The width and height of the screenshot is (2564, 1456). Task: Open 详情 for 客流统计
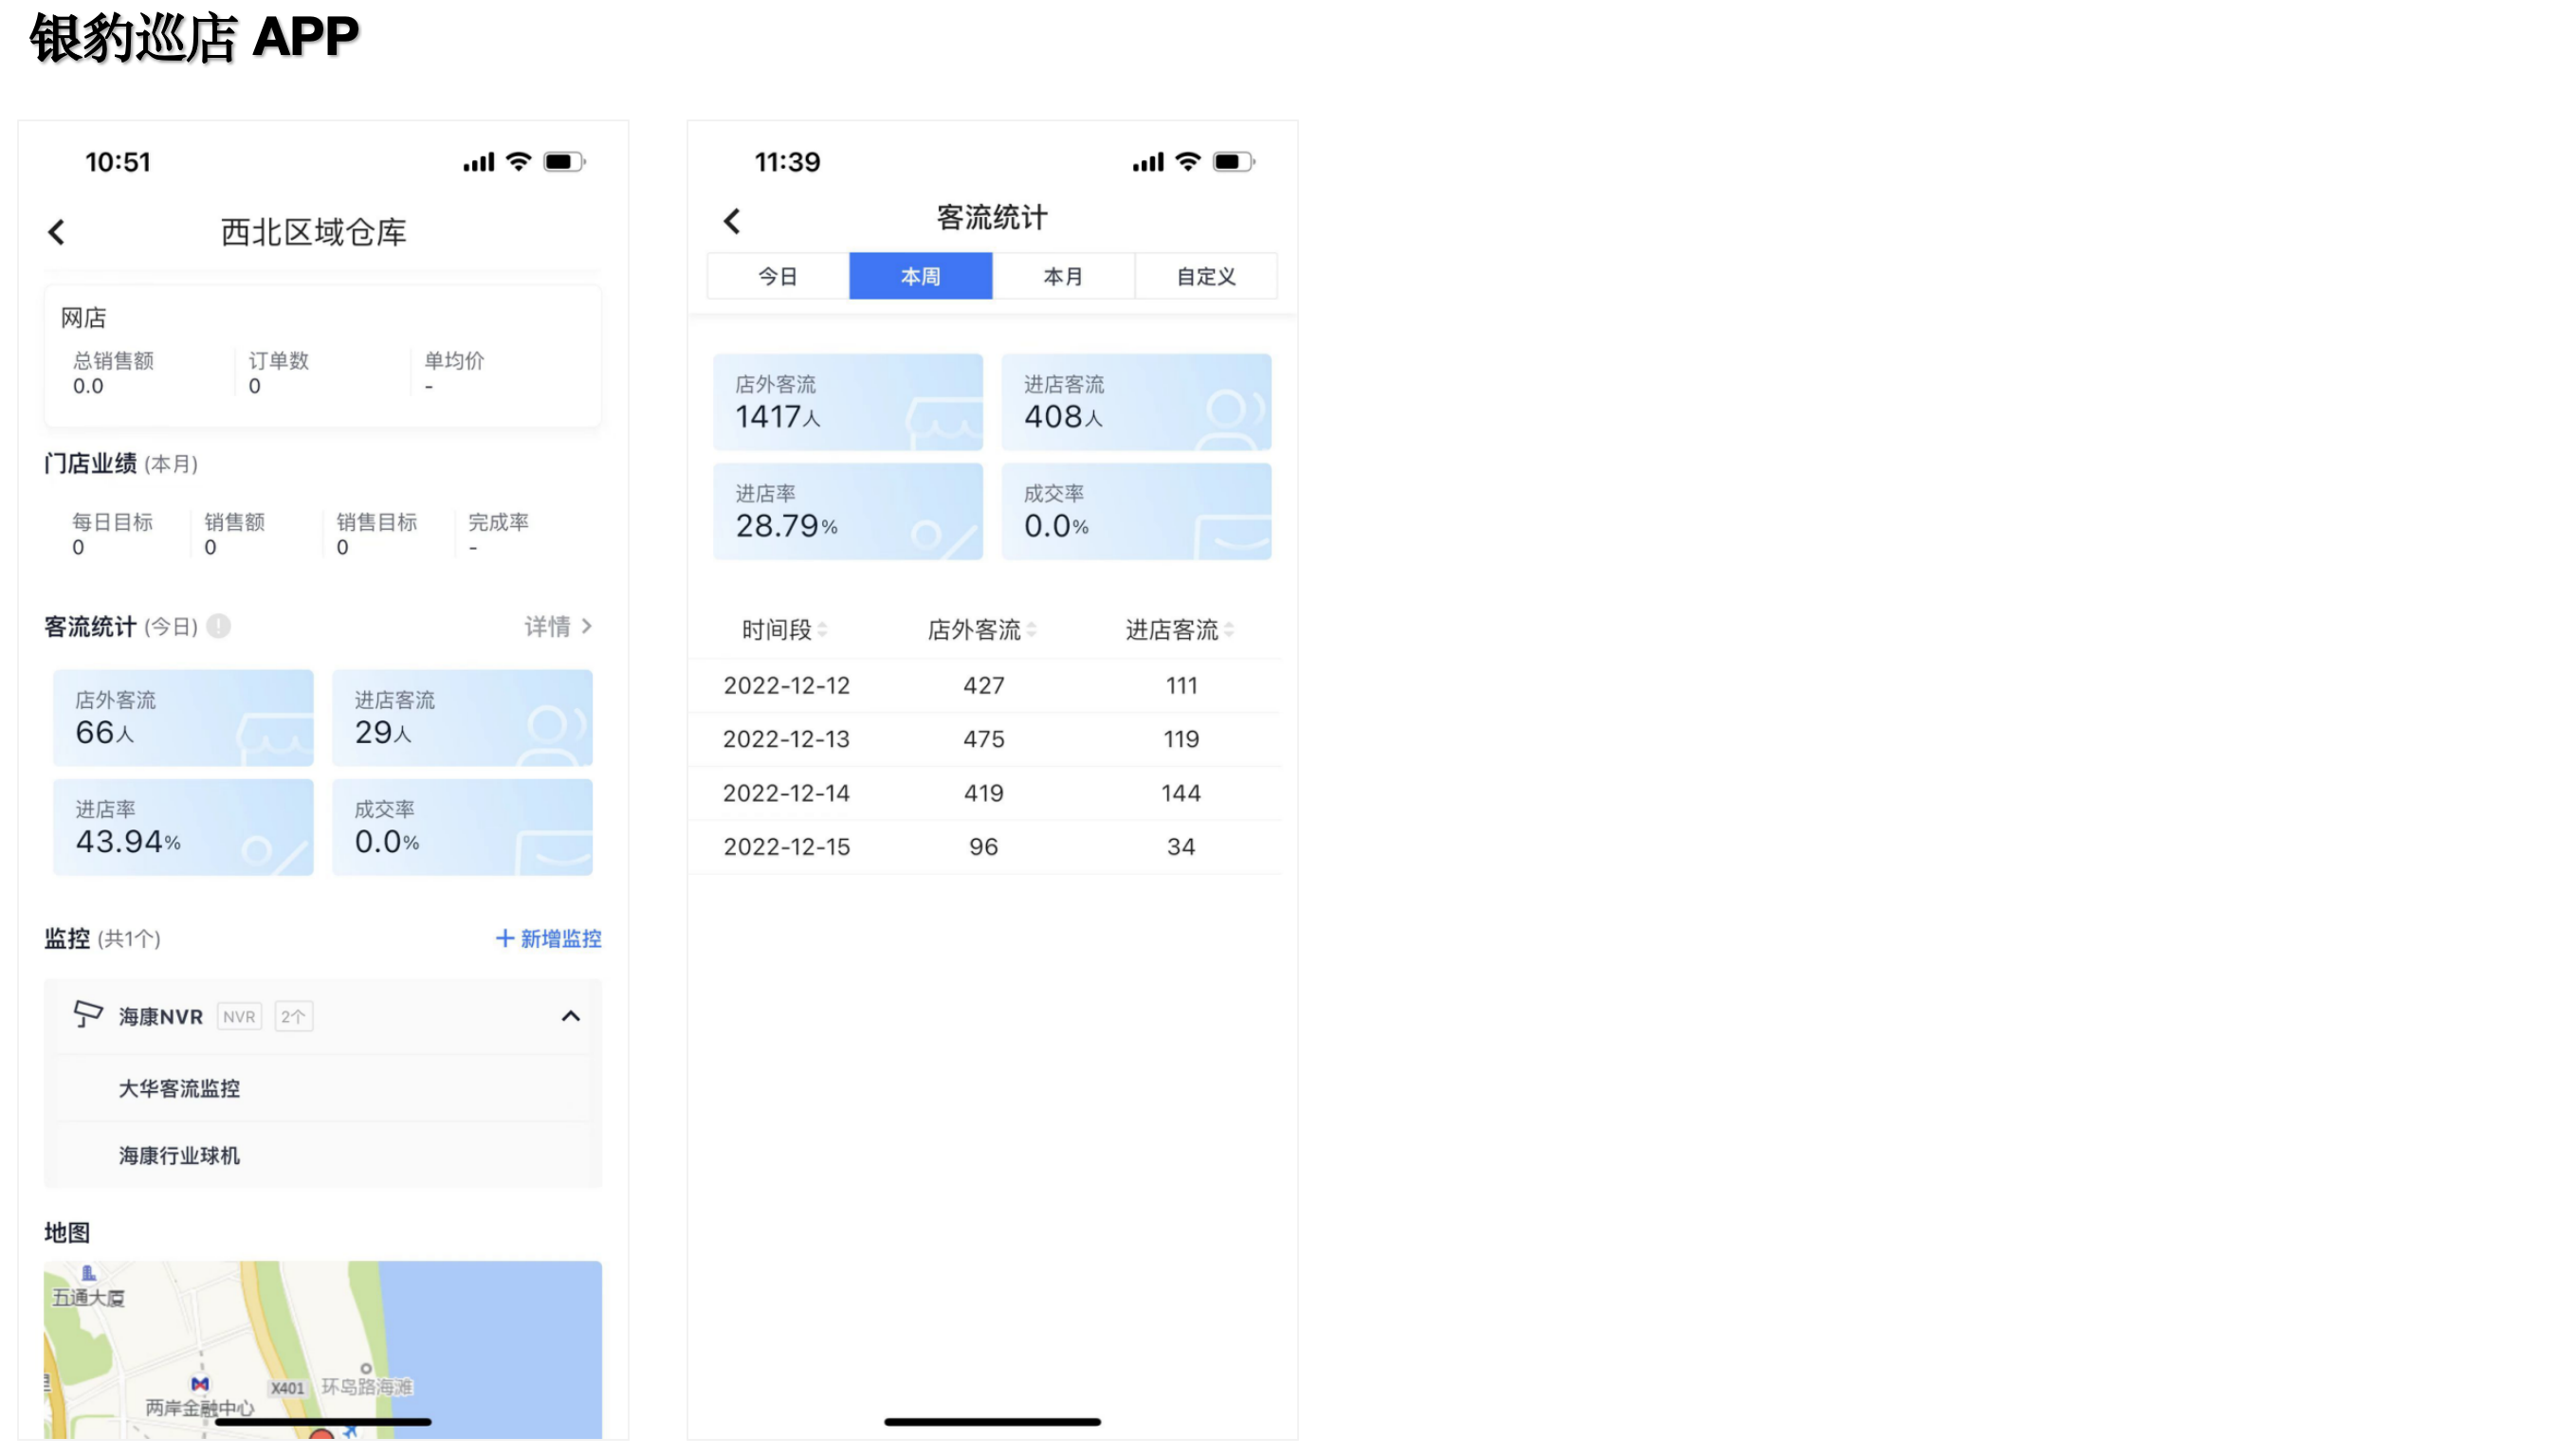pos(556,626)
